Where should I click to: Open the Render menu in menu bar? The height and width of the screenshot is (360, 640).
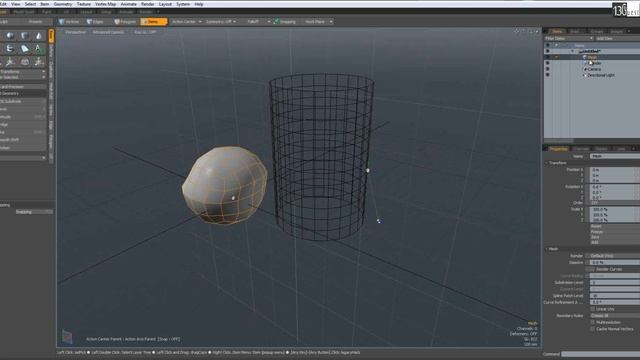click(x=147, y=4)
